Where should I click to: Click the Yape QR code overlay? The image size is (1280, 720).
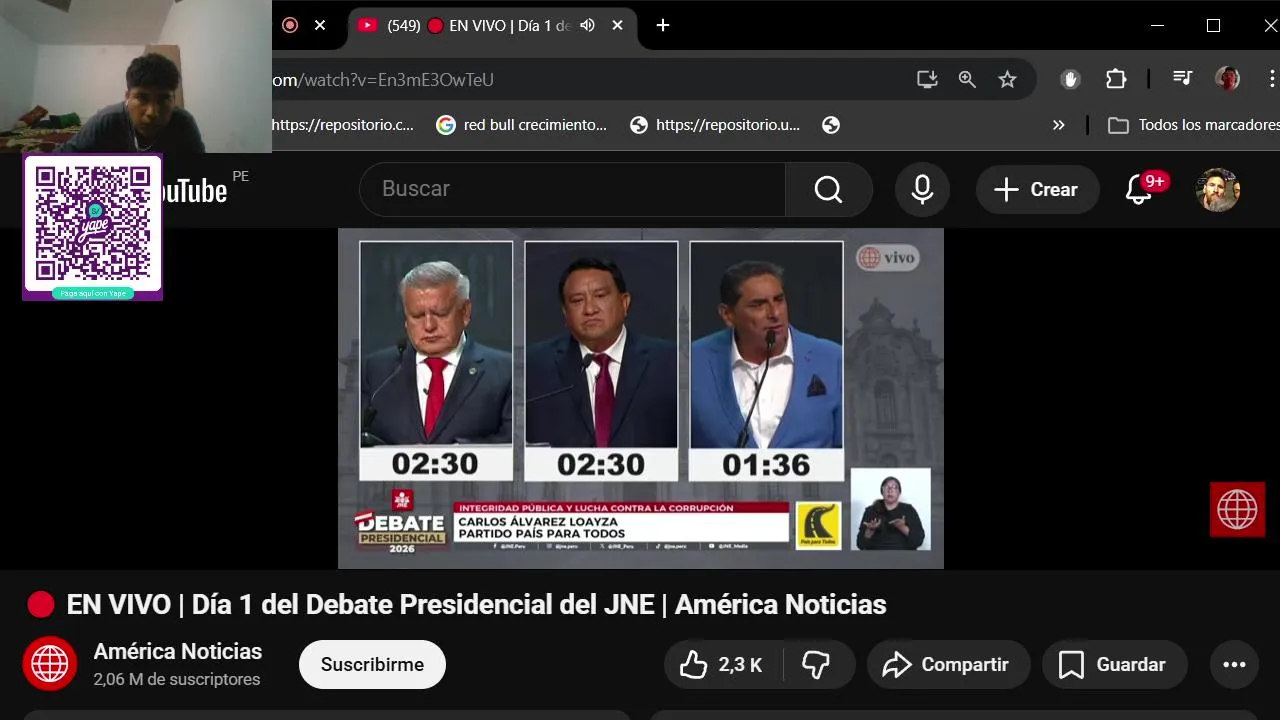93,227
